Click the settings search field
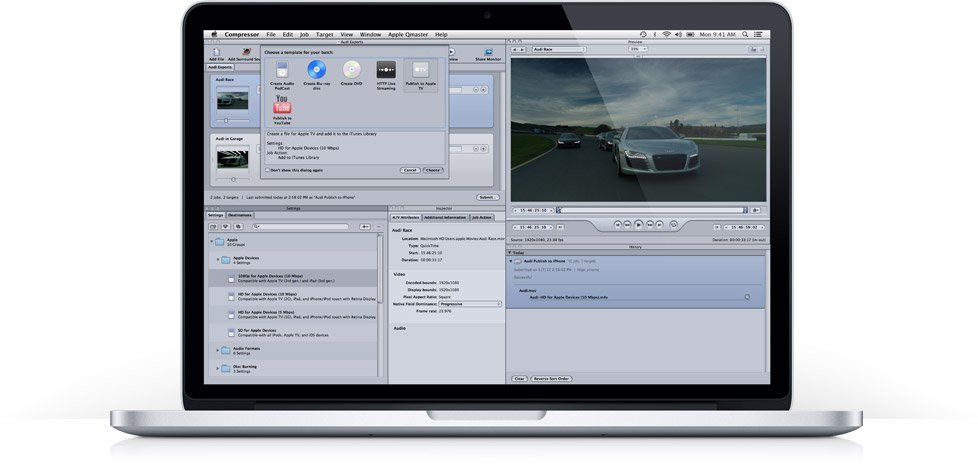 (x=301, y=227)
